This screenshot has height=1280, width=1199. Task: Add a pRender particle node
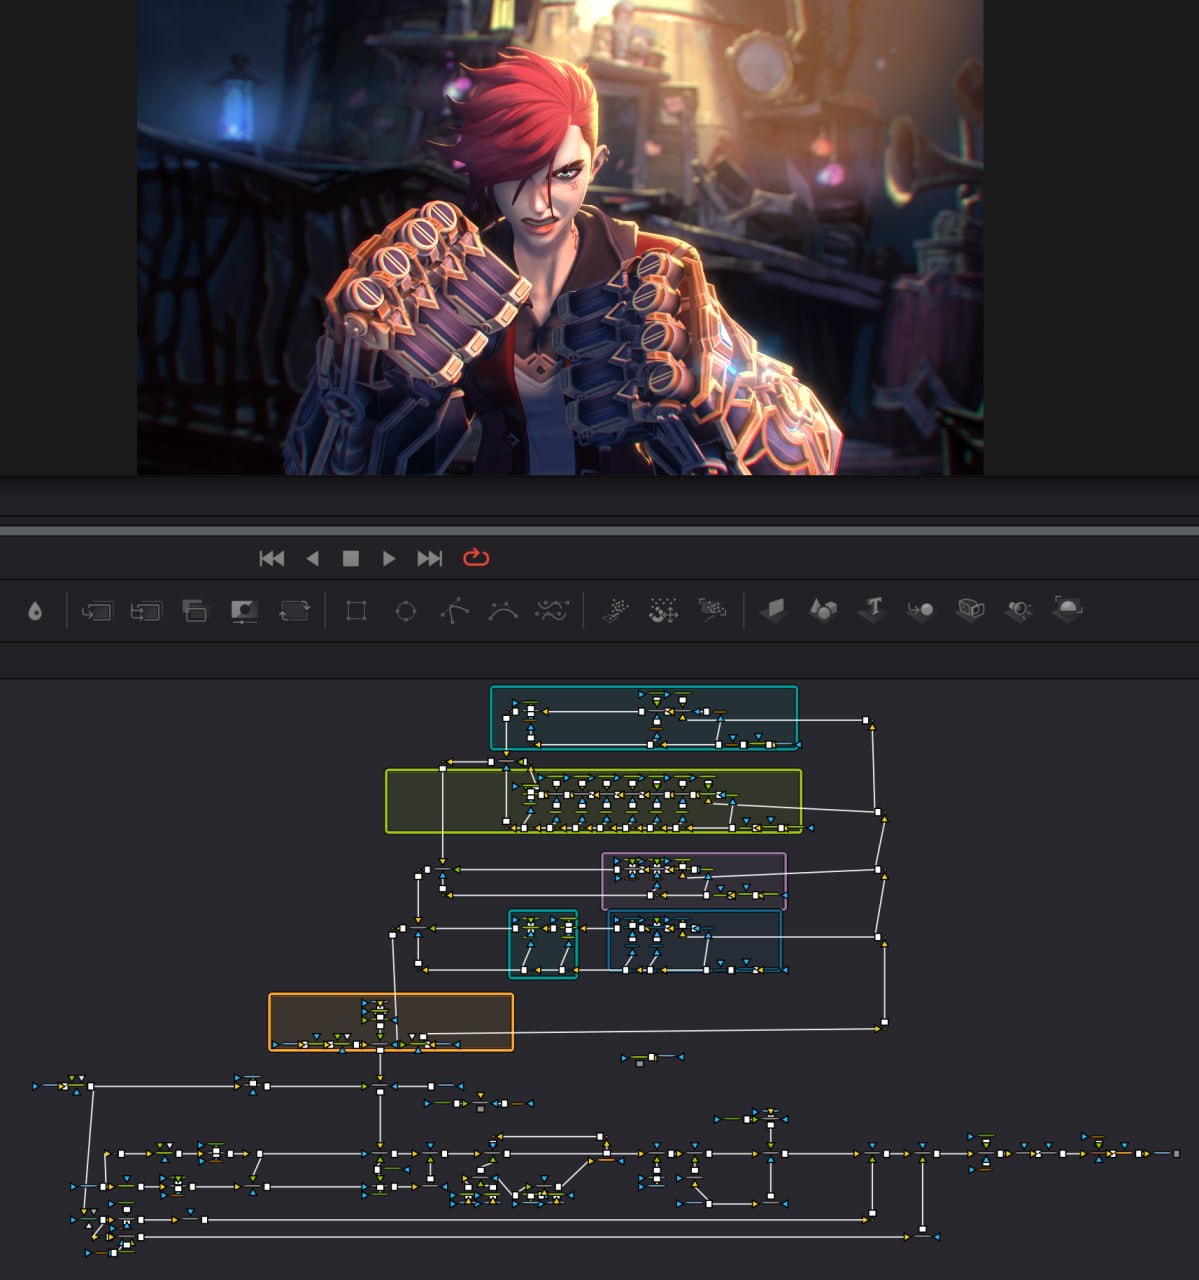click(x=712, y=609)
